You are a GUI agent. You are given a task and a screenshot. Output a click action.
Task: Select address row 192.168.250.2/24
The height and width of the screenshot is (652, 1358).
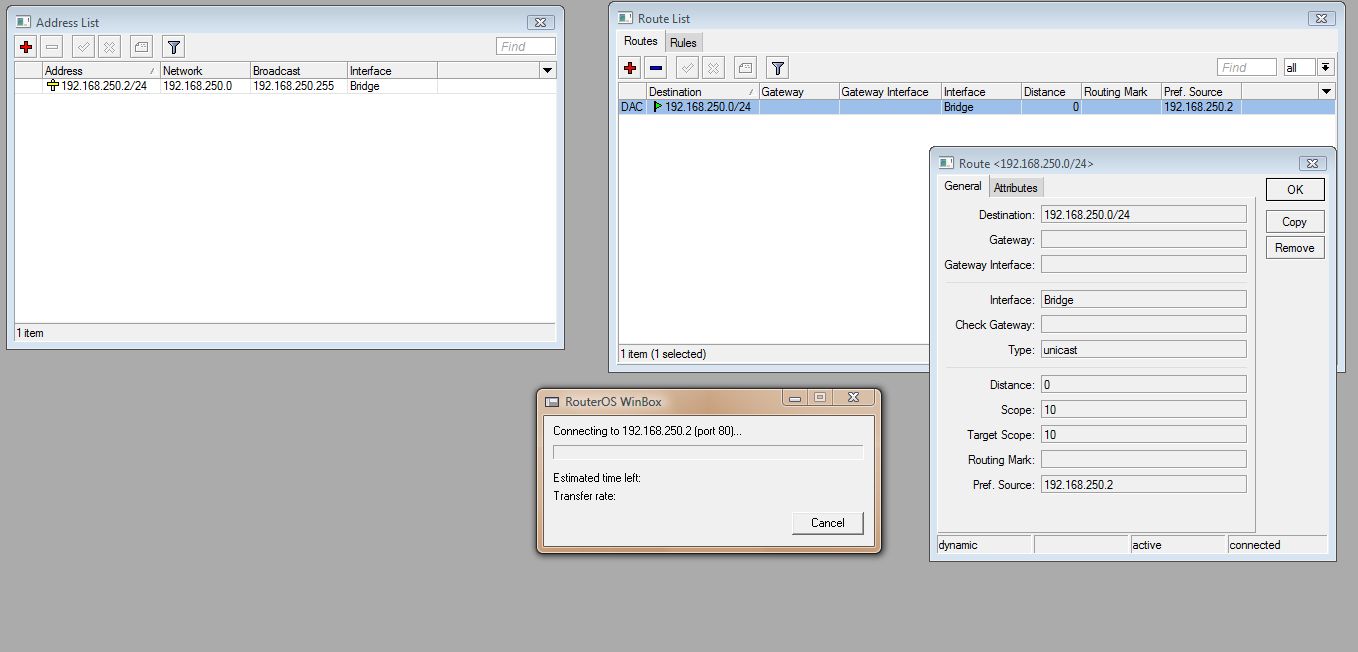(285, 86)
